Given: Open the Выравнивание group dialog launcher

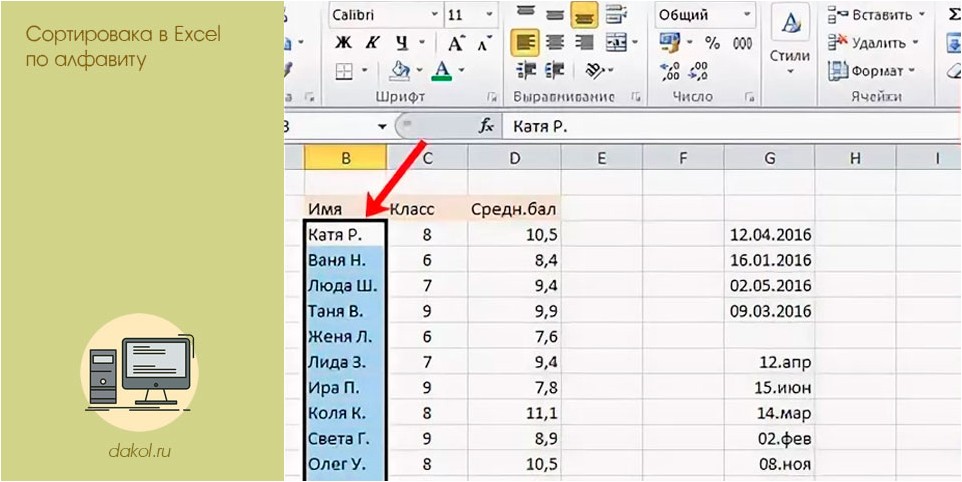Looking at the screenshot, I should coord(635,96).
